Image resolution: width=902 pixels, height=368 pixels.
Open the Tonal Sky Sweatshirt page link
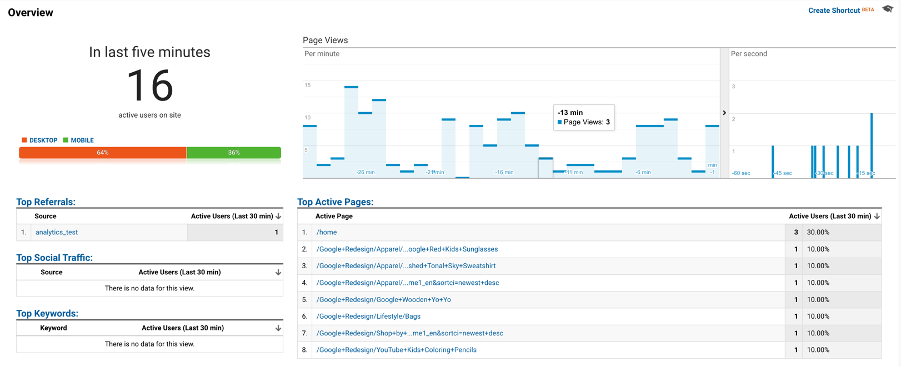406,266
